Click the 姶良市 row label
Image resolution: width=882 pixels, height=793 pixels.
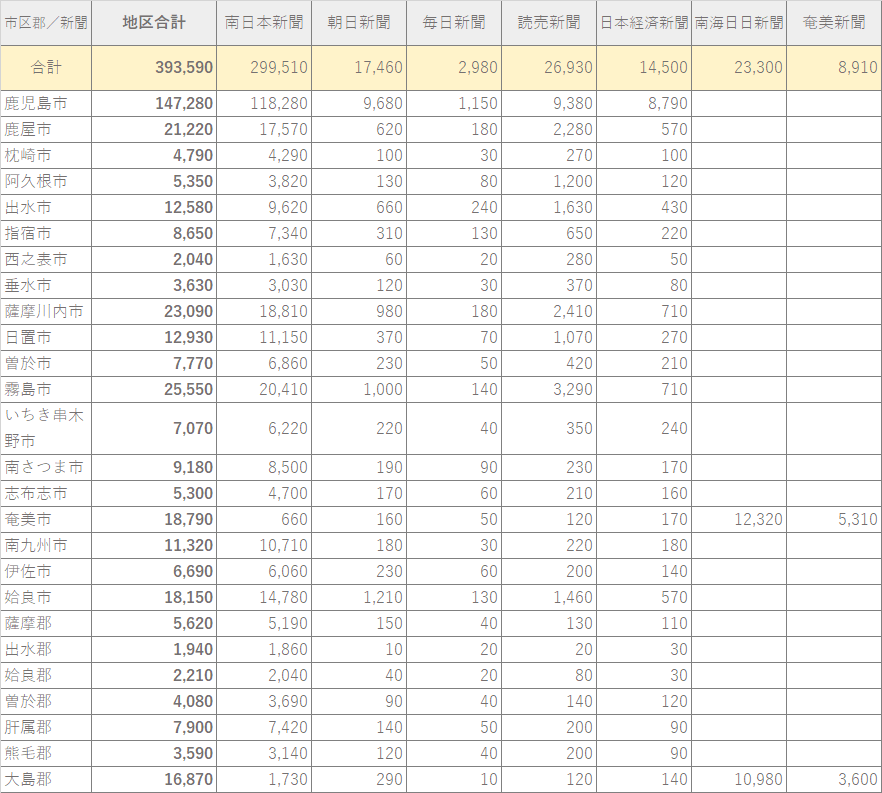28,597
